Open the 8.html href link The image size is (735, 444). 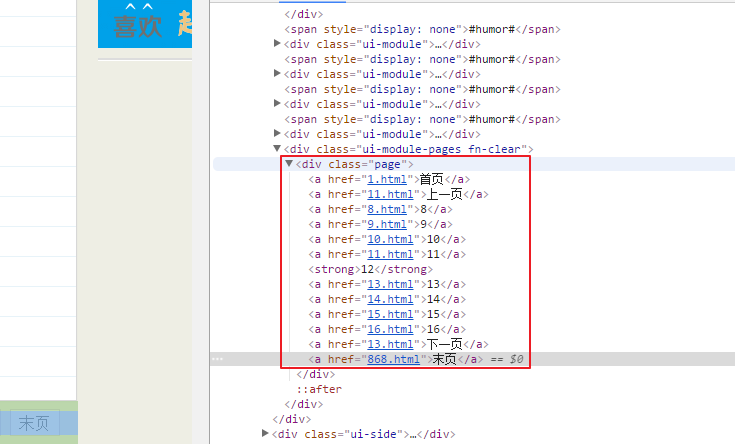(387, 209)
